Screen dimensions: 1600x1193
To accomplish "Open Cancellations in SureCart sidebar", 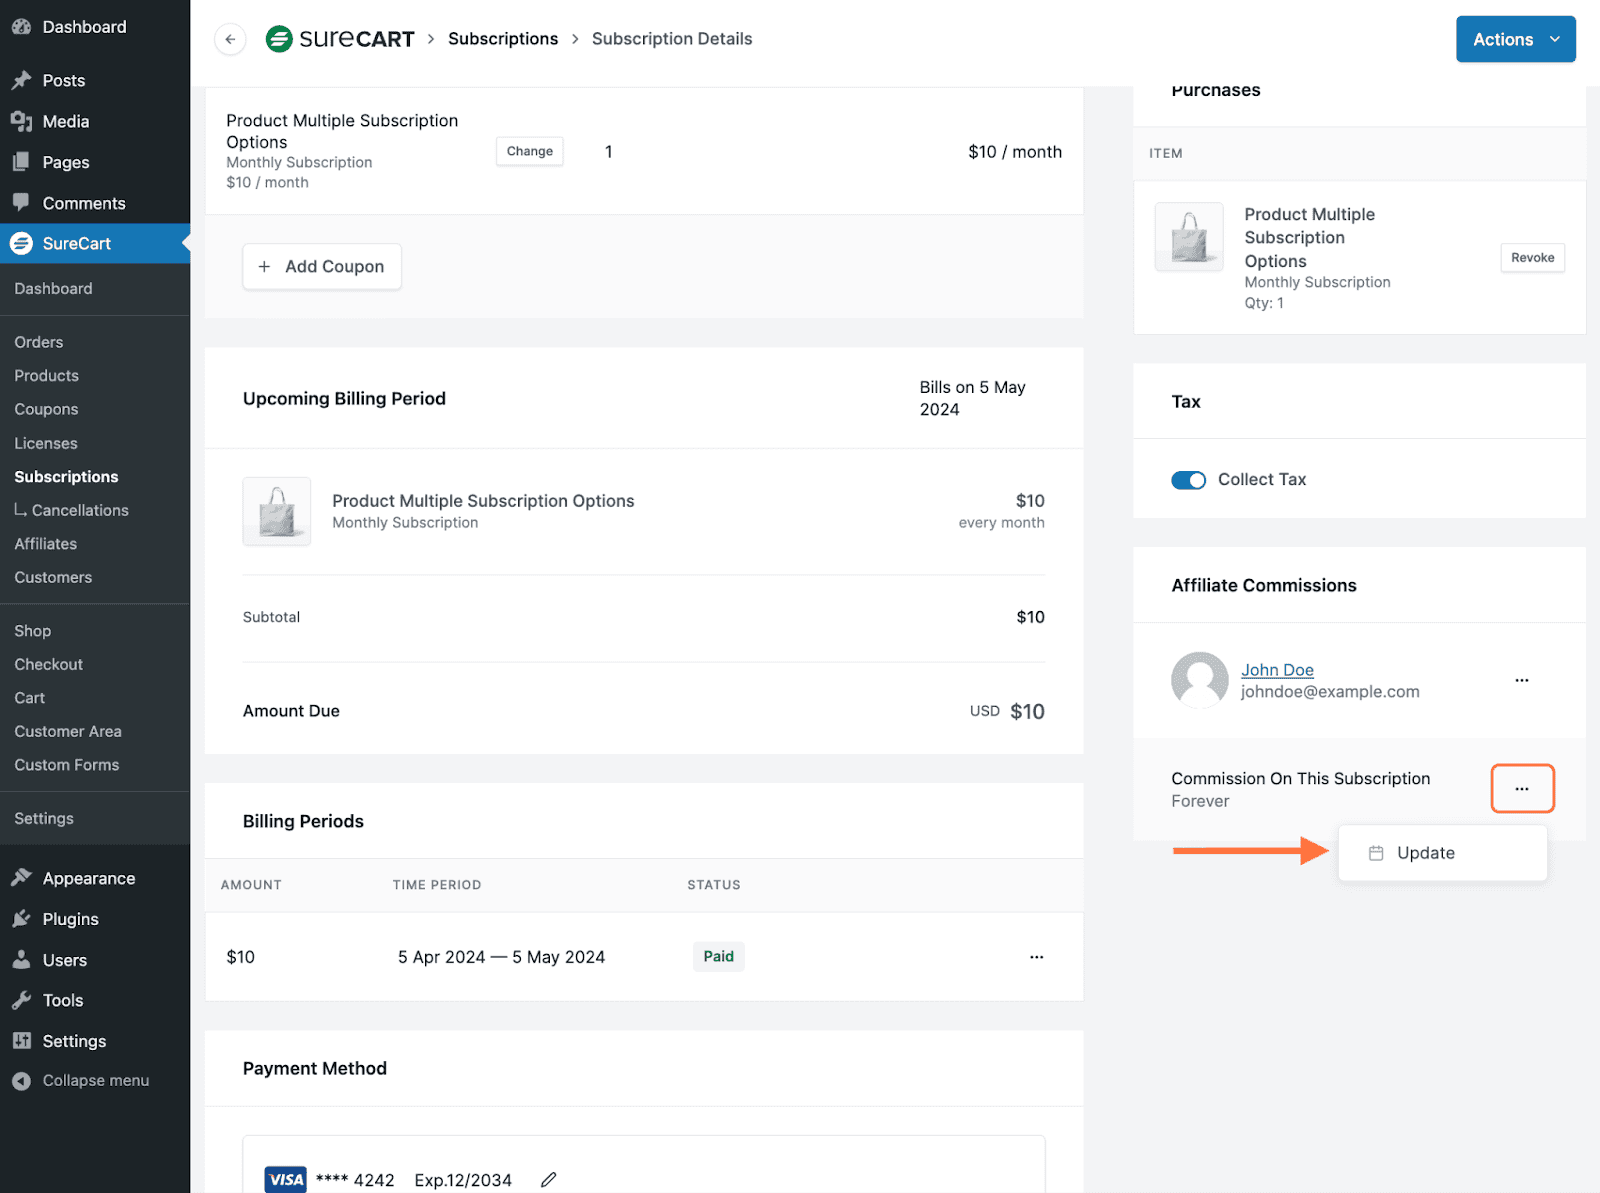I will [x=80, y=510].
